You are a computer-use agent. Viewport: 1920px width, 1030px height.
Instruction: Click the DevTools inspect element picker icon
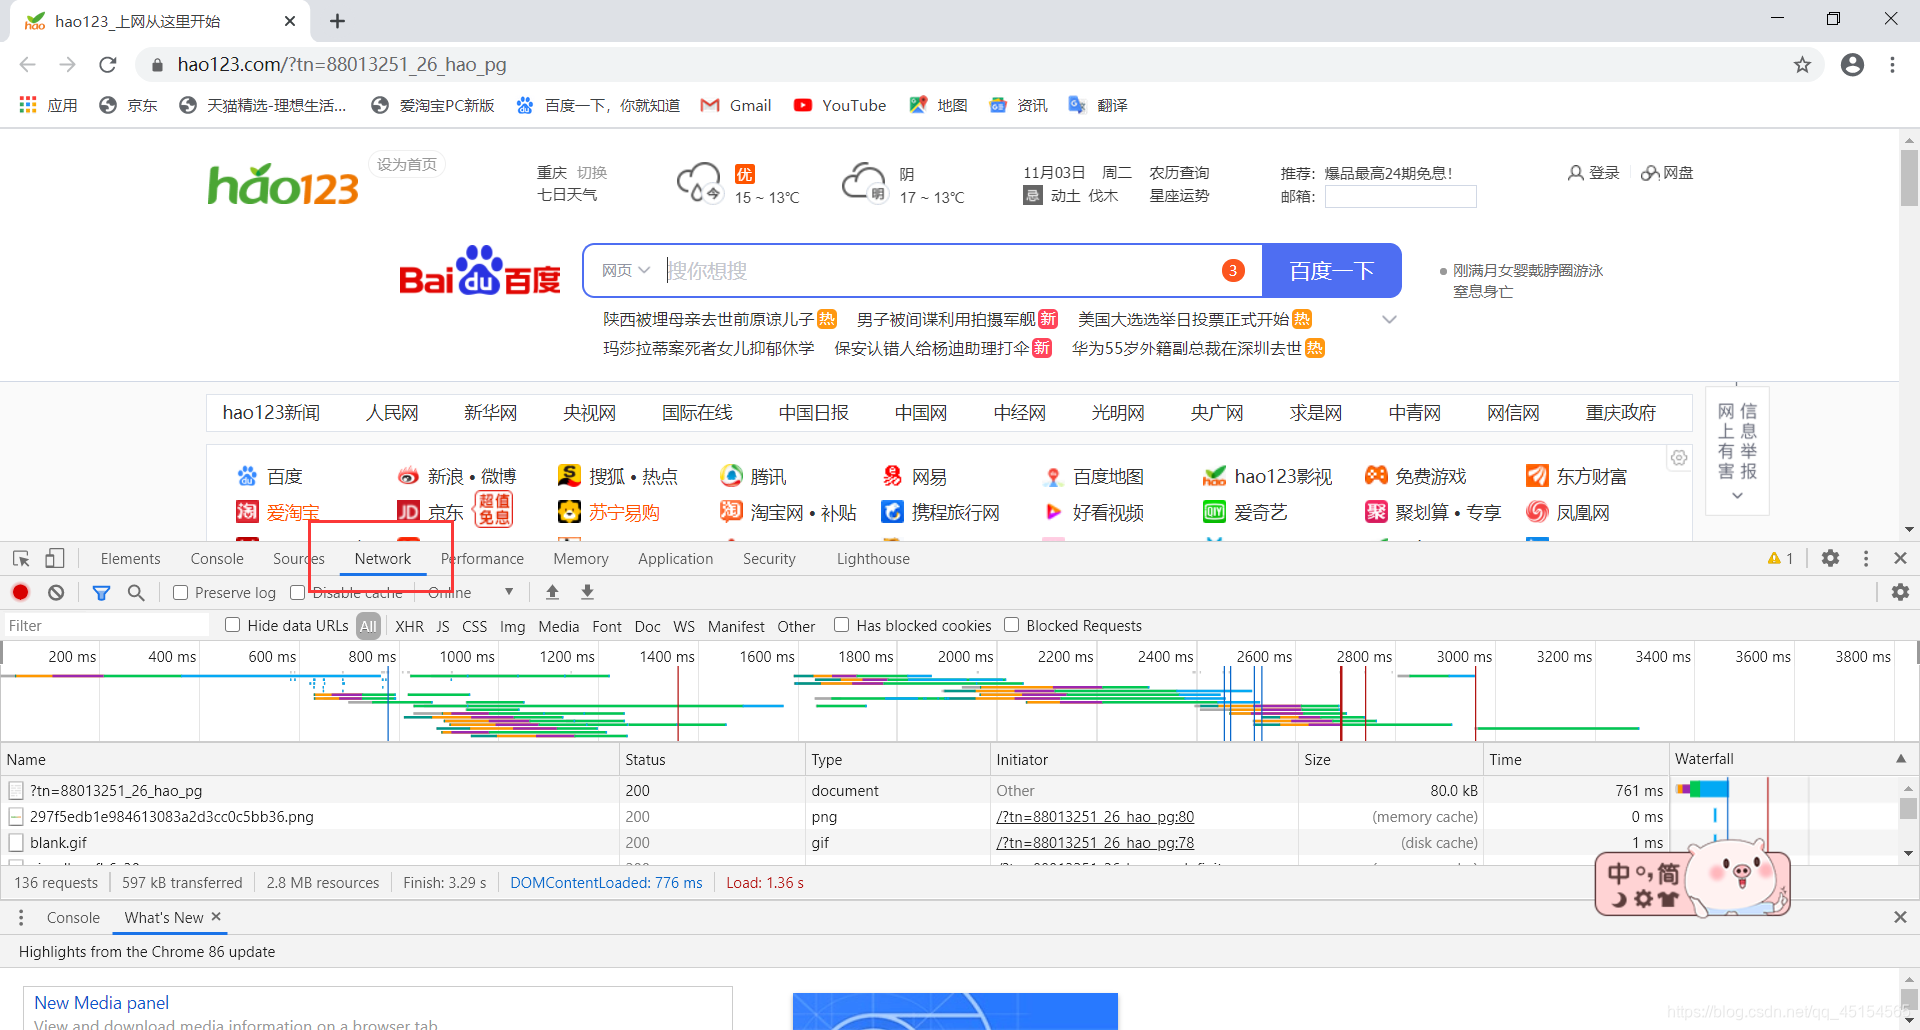pyautogui.click(x=21, y=558)
